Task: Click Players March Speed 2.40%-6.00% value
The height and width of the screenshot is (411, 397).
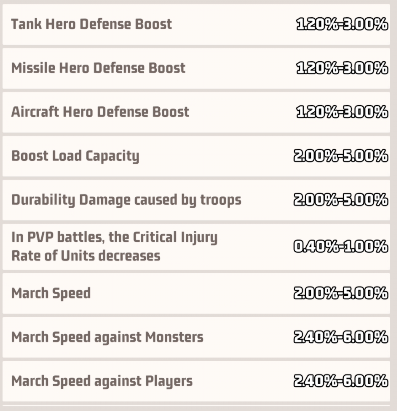Action: click(341, 381)
